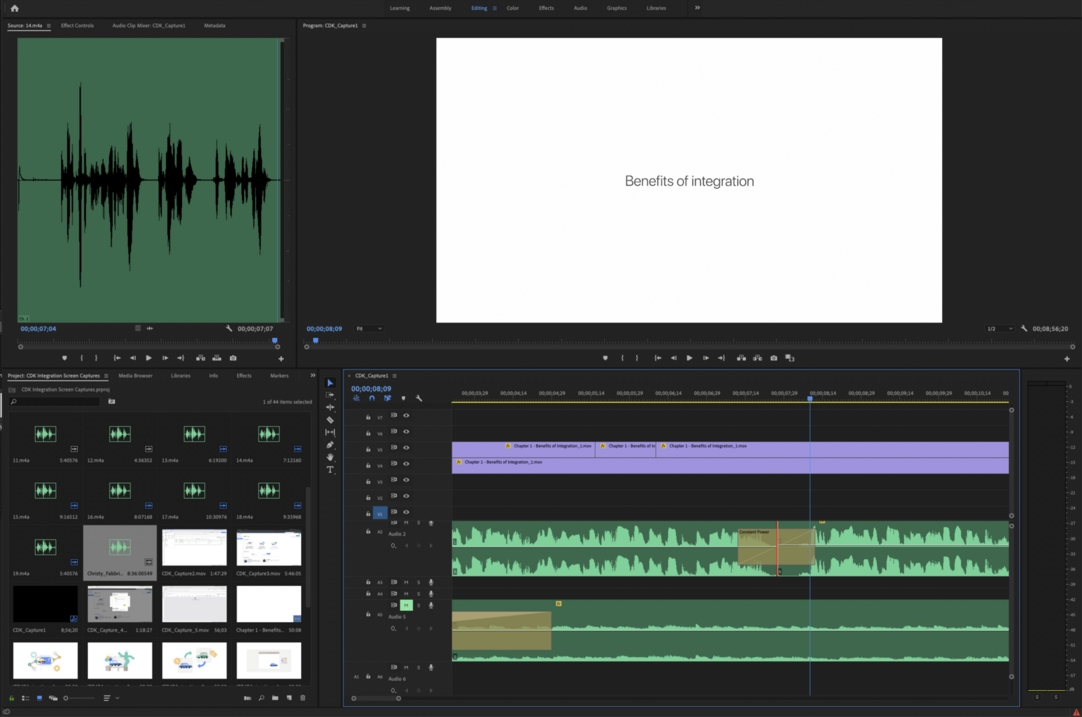Viewport: 1082px width, 717px height.
Task: Open timeline display settings wrench
Action: tap(419, 398)
